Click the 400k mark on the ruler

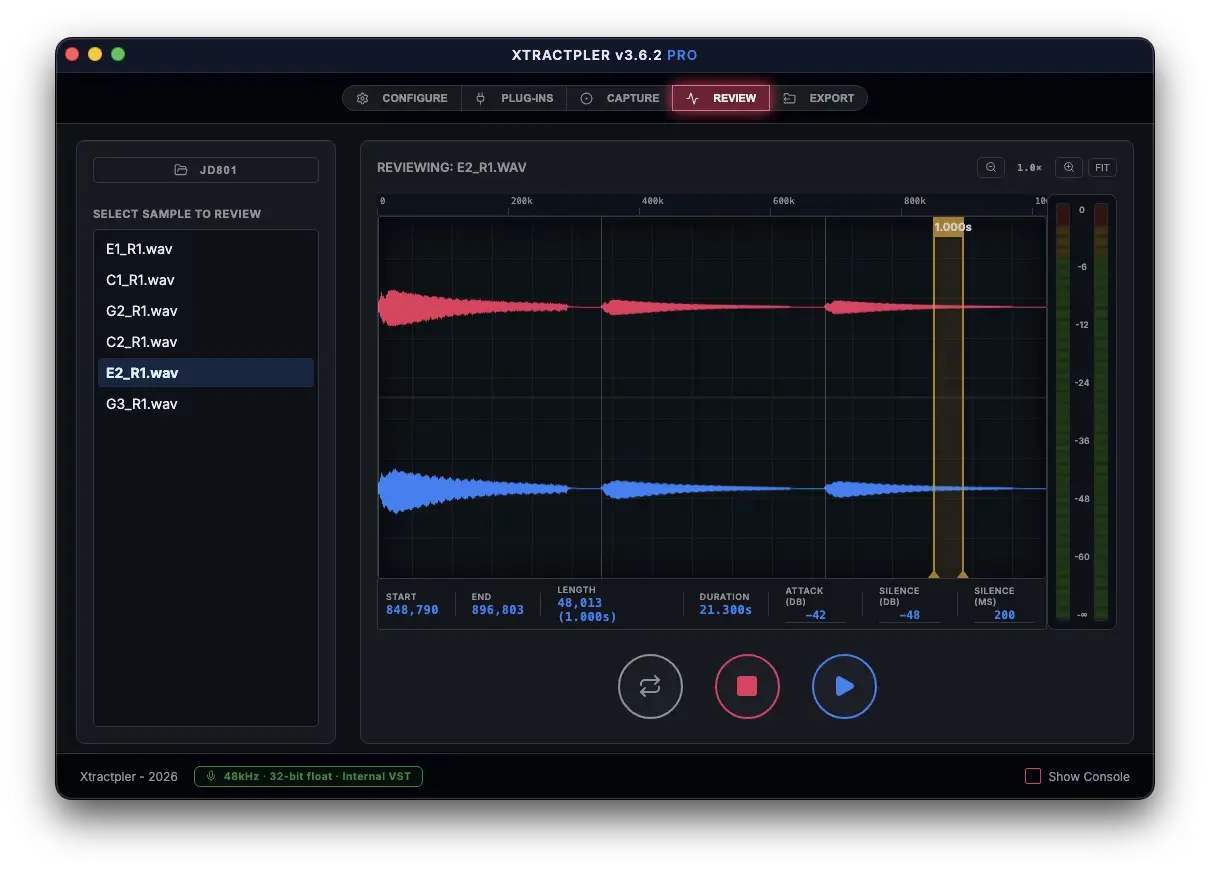click(x=652, y=201)
